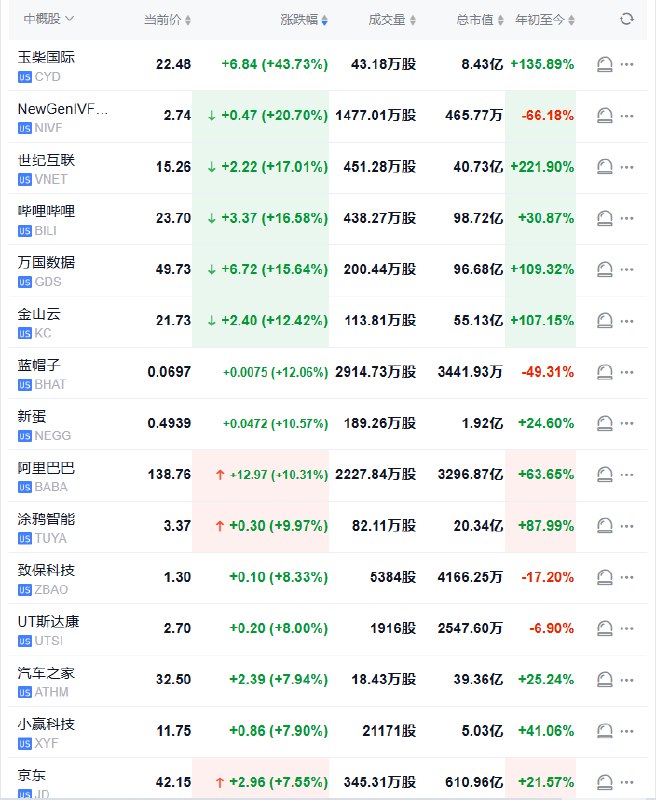Viewport: 656px width, 800px height.
Task: Open more options for 涂鸦智能 row
Action: [627, 526]
